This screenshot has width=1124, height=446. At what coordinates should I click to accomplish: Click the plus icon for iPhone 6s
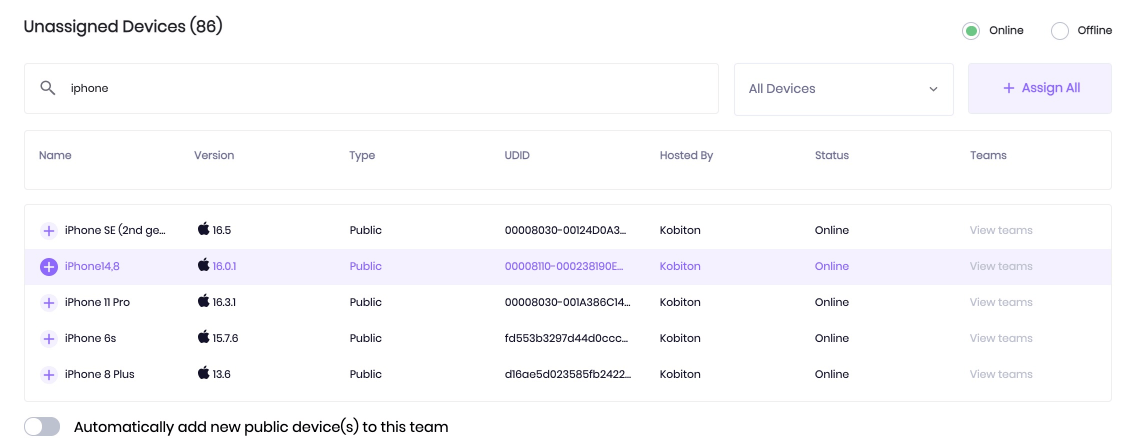(x=49, y=338)
